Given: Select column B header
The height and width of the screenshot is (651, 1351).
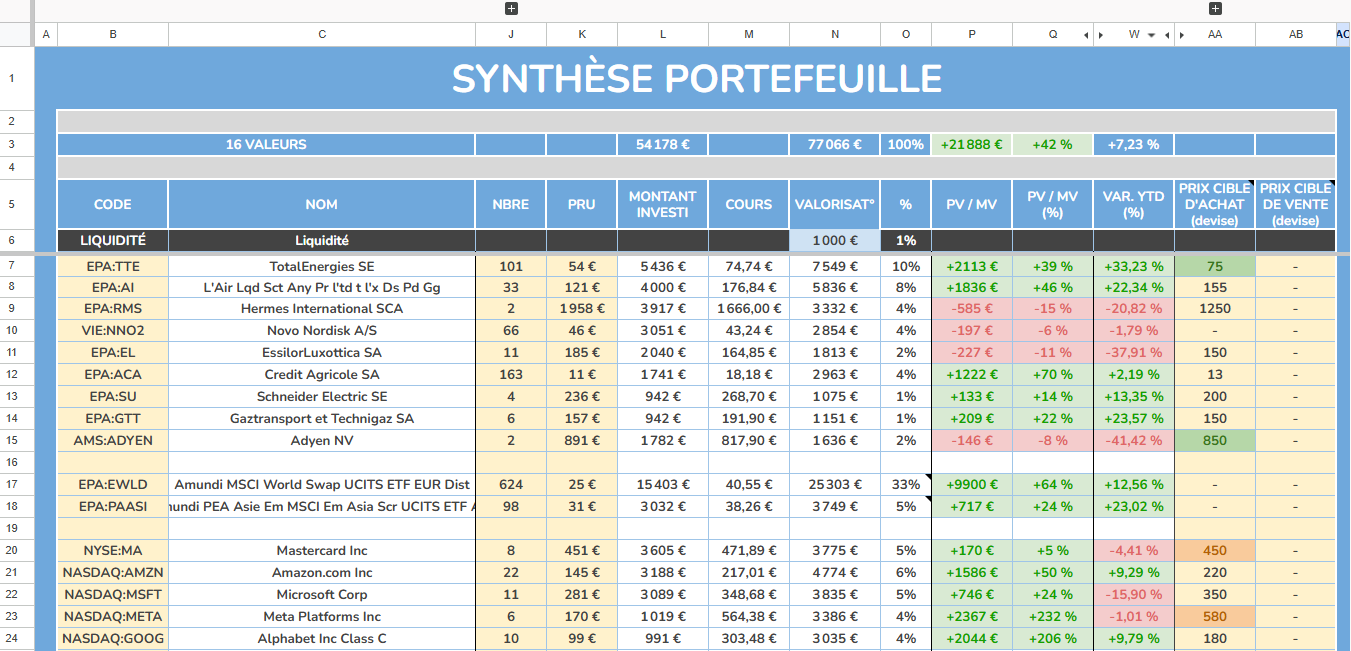Looking at the screenshot, I should (x=113, y=35).
